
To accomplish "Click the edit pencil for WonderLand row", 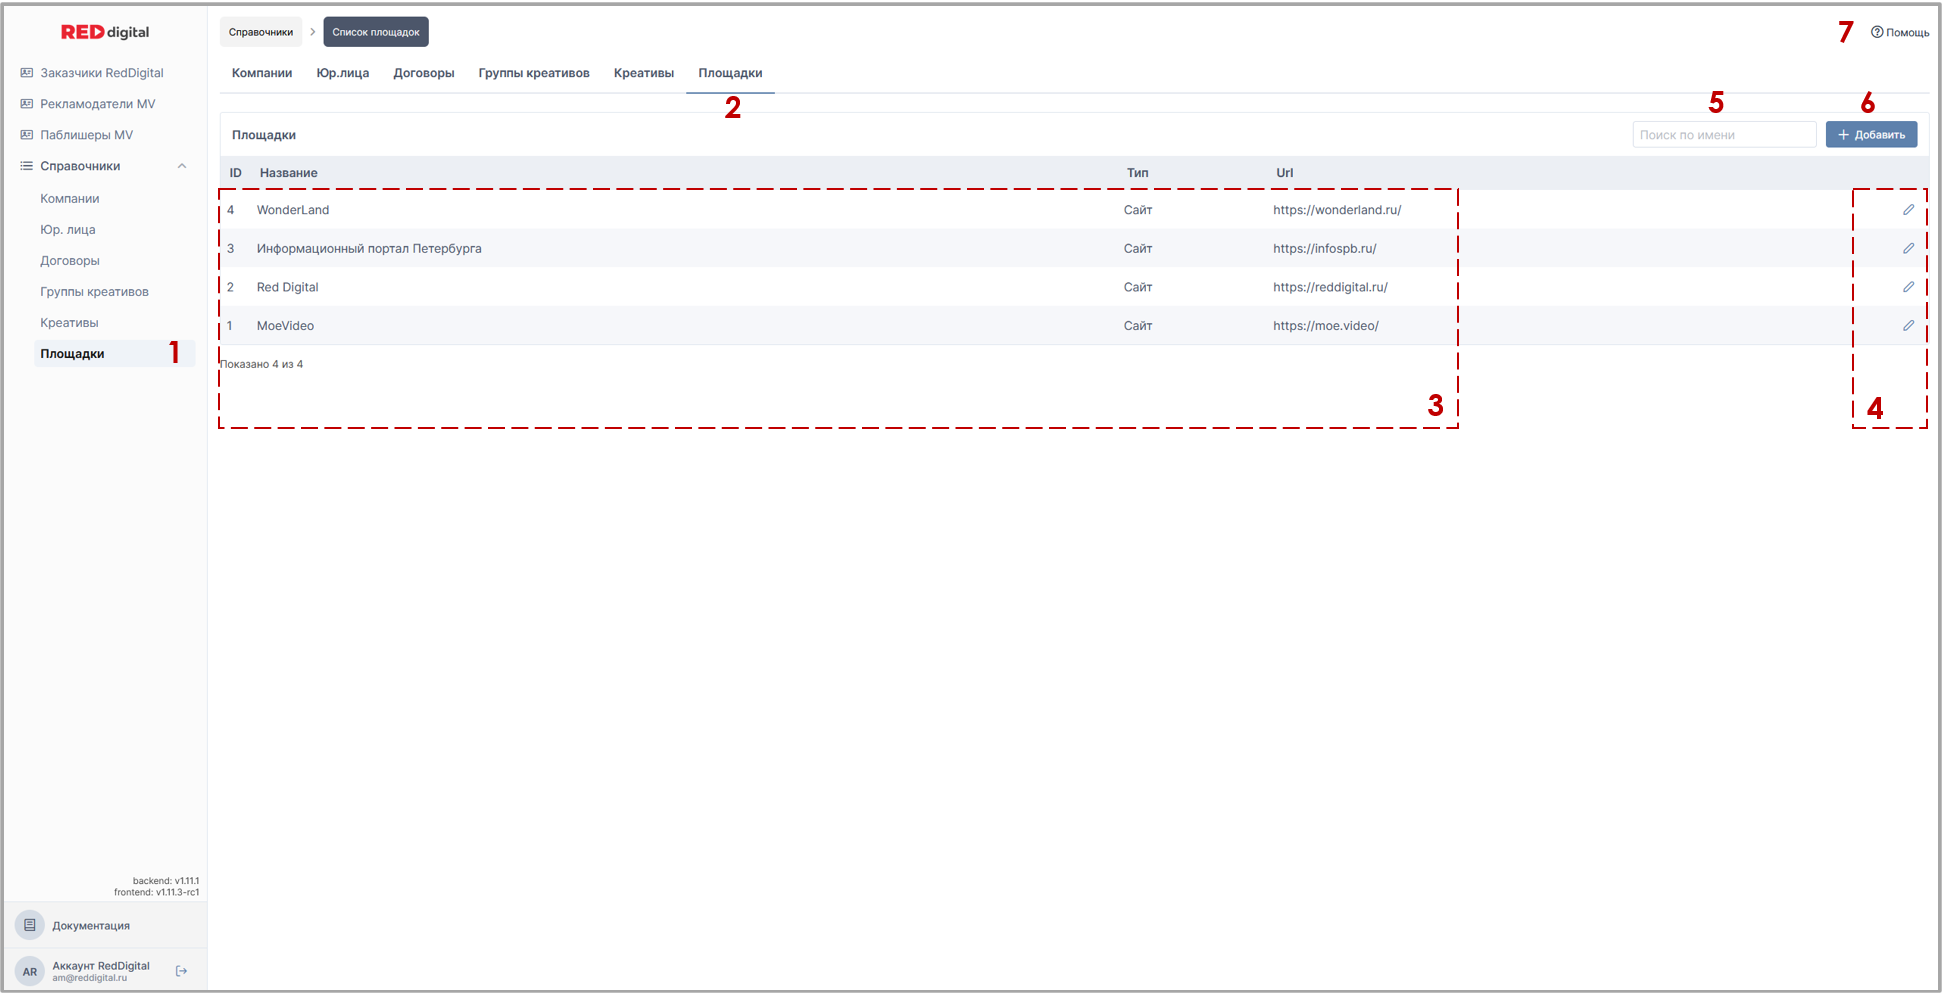I will click(x=1908, y=210).
